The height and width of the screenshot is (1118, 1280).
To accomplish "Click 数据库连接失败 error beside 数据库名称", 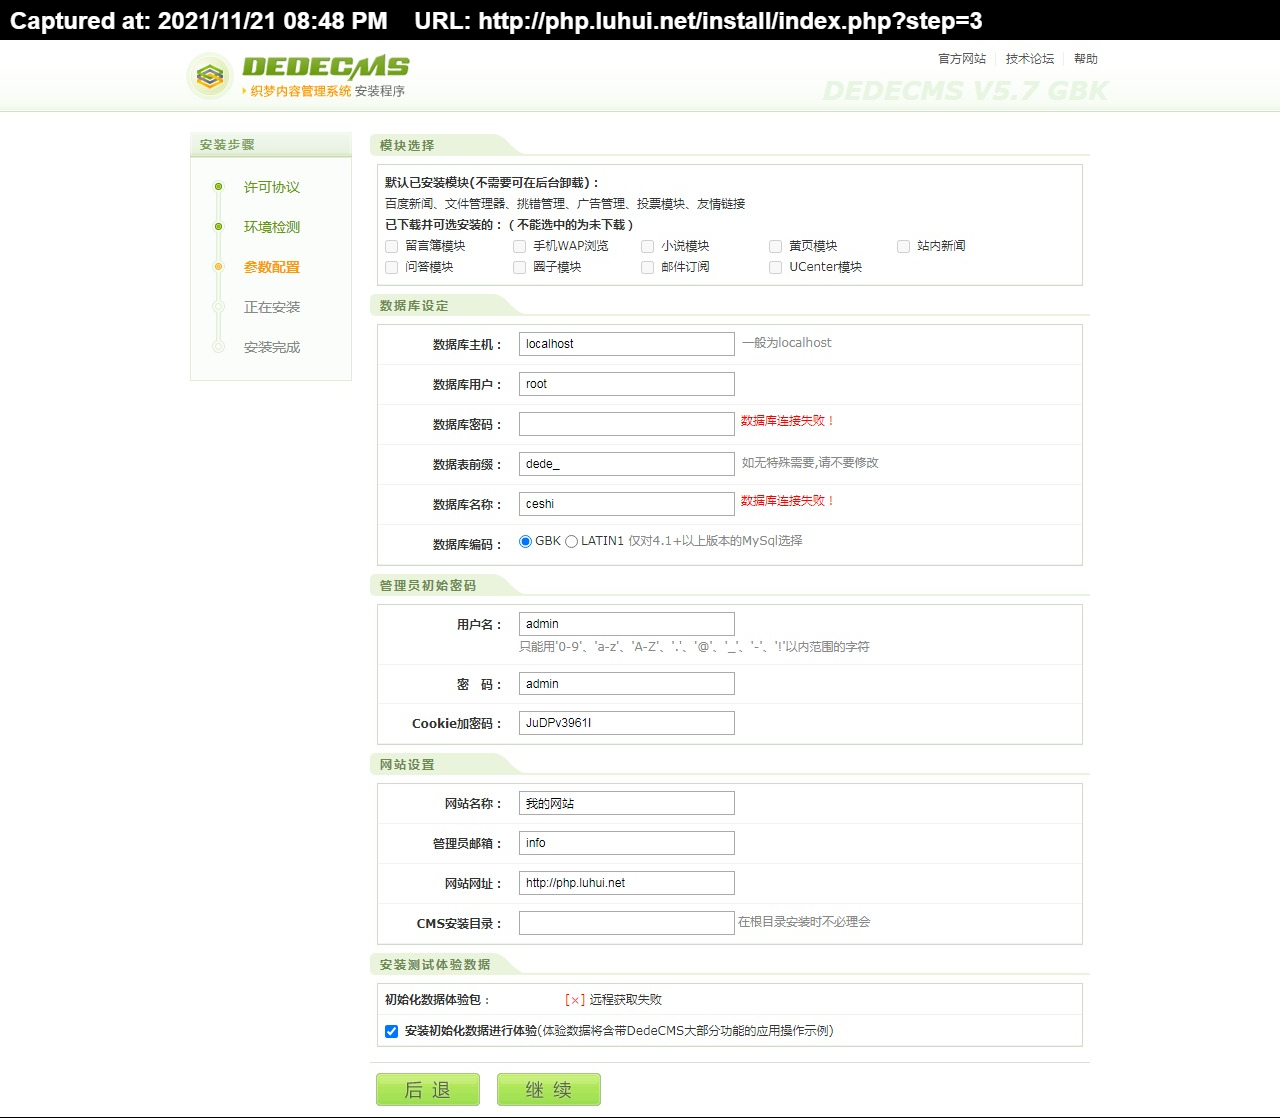I will pyautogui.click(x=787, y=501).
